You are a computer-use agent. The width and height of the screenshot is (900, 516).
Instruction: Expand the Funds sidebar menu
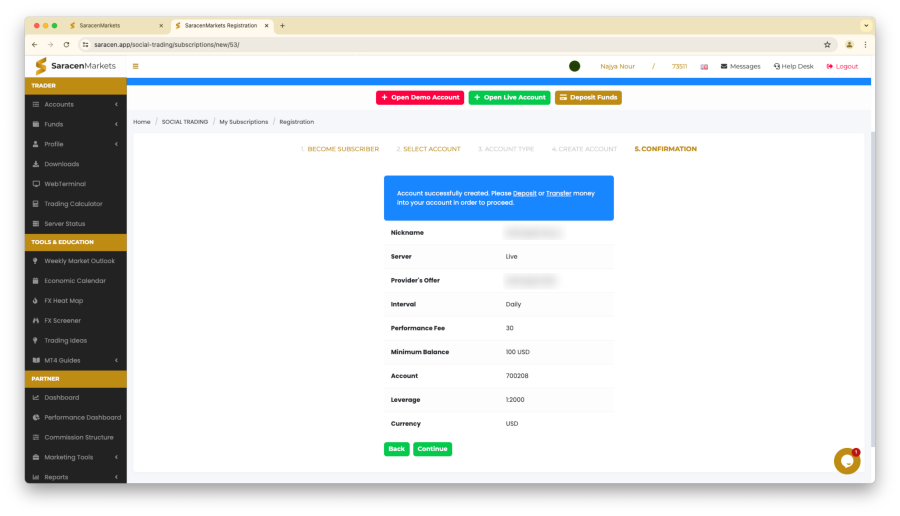point(76,125)
